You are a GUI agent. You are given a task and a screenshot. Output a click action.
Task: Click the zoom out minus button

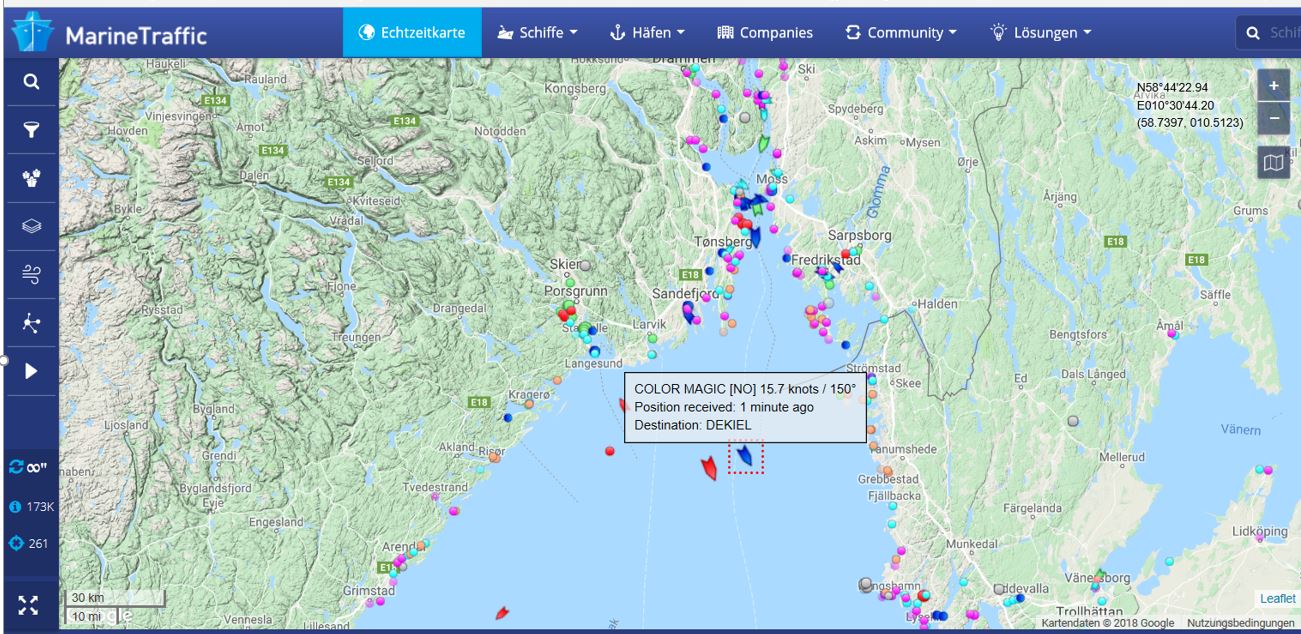click(x=1273, y=119)
